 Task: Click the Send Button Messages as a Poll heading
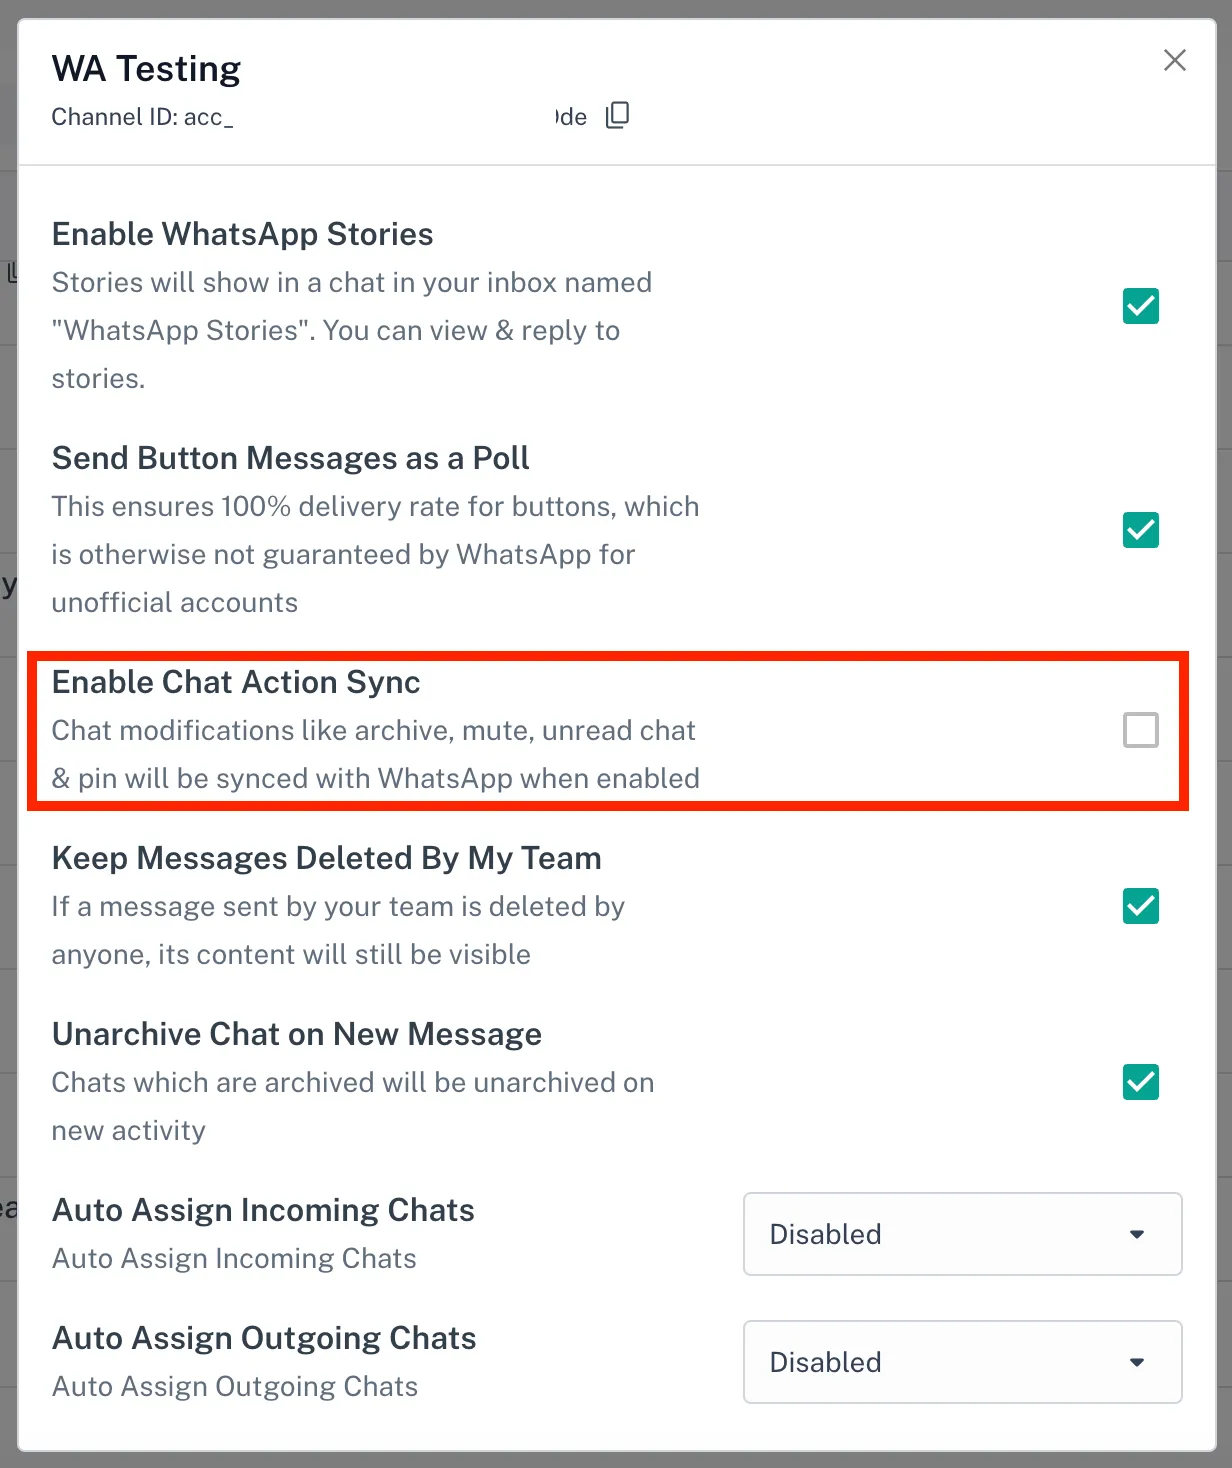pos(290,458)
